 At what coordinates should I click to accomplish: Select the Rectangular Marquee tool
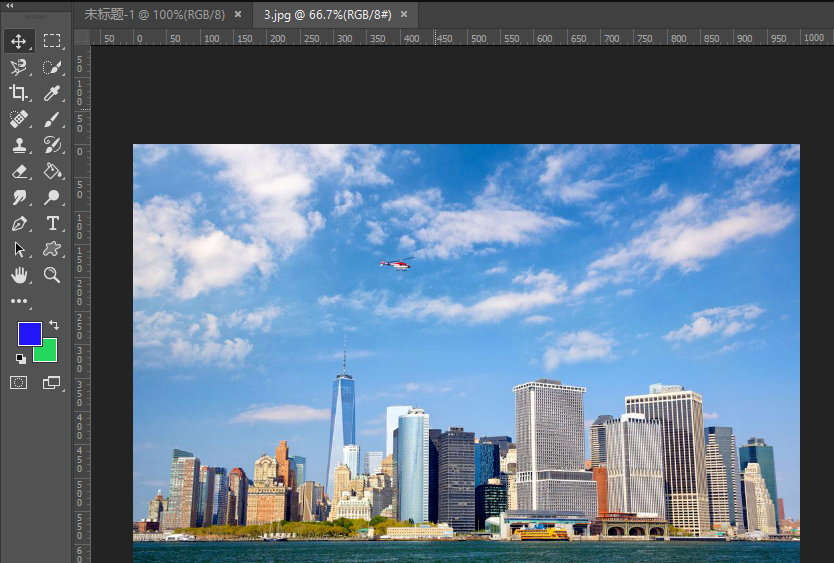click(x=52, y=41)
